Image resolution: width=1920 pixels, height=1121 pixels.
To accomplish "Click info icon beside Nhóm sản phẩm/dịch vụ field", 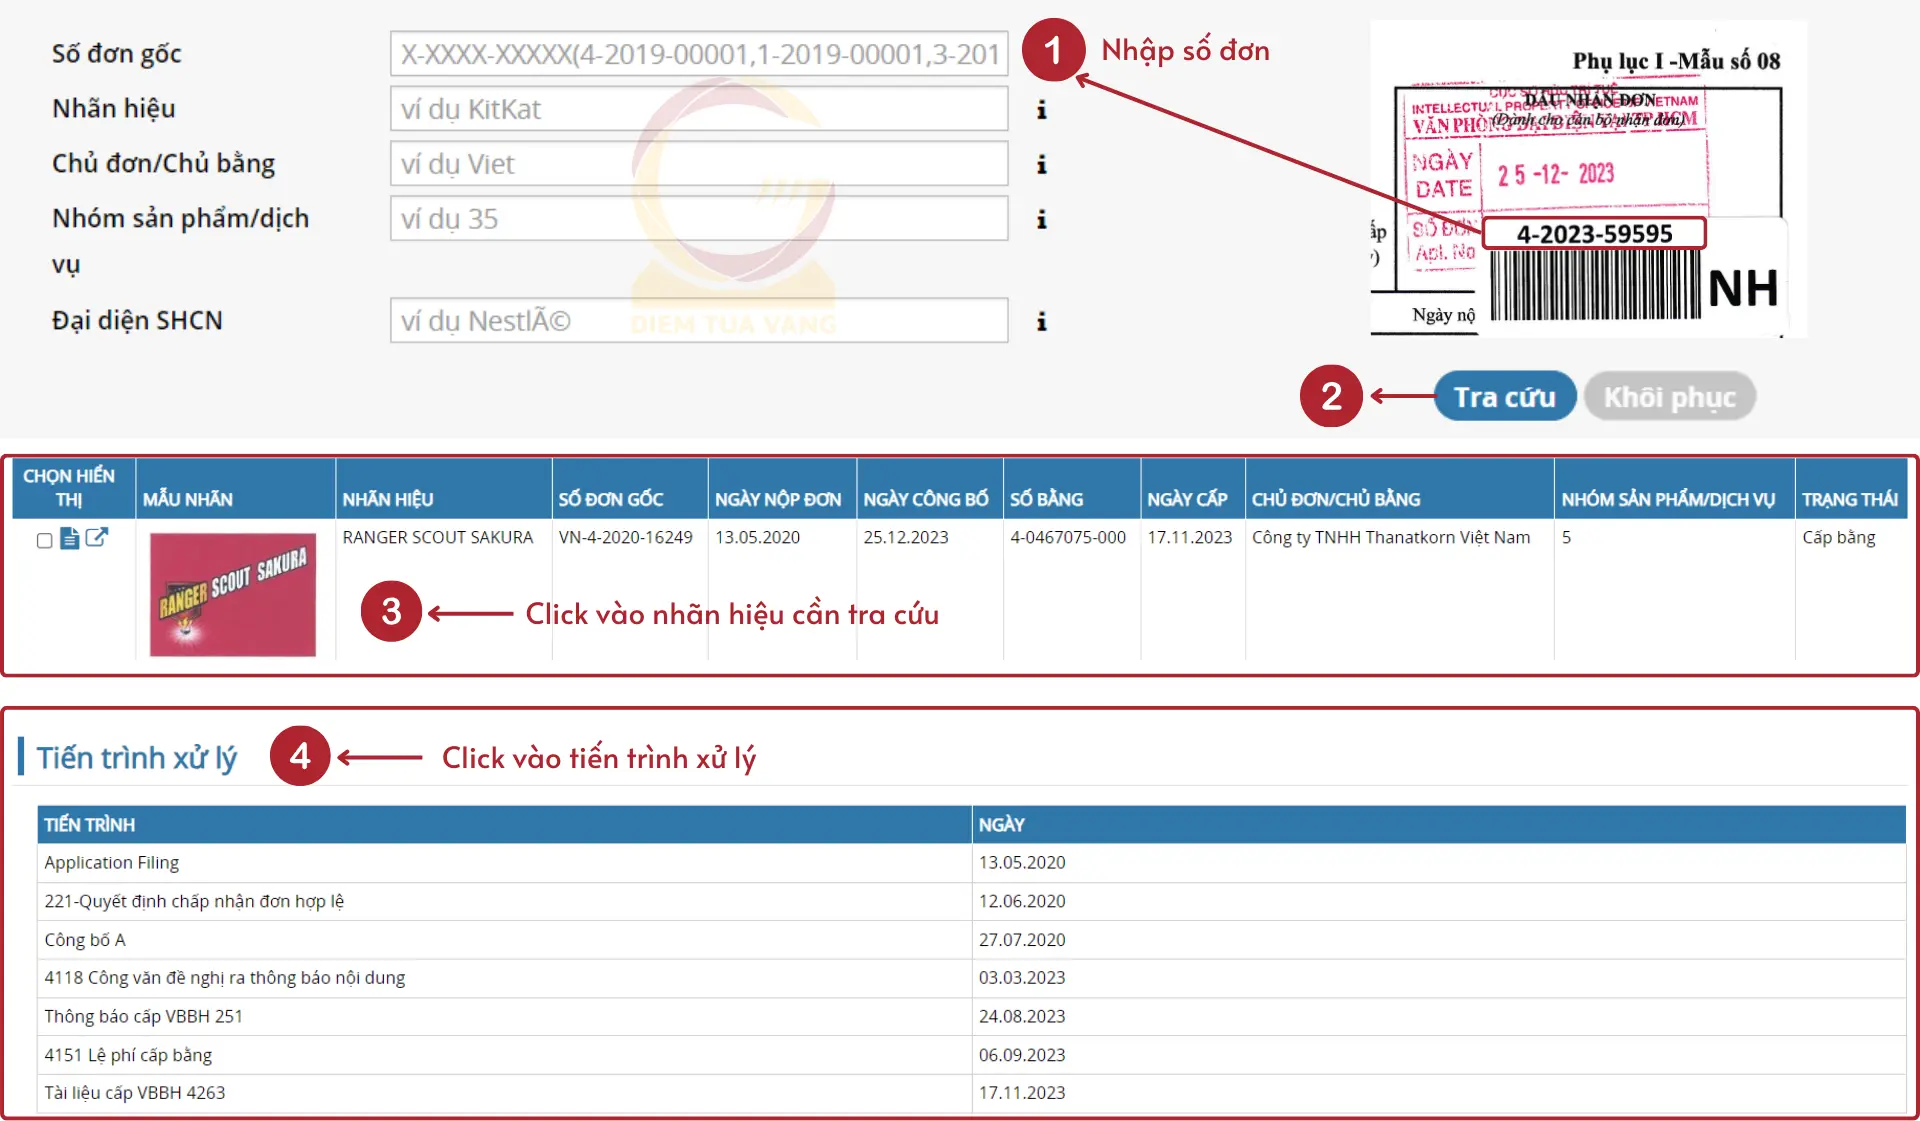I will [x=1041, y=219].
